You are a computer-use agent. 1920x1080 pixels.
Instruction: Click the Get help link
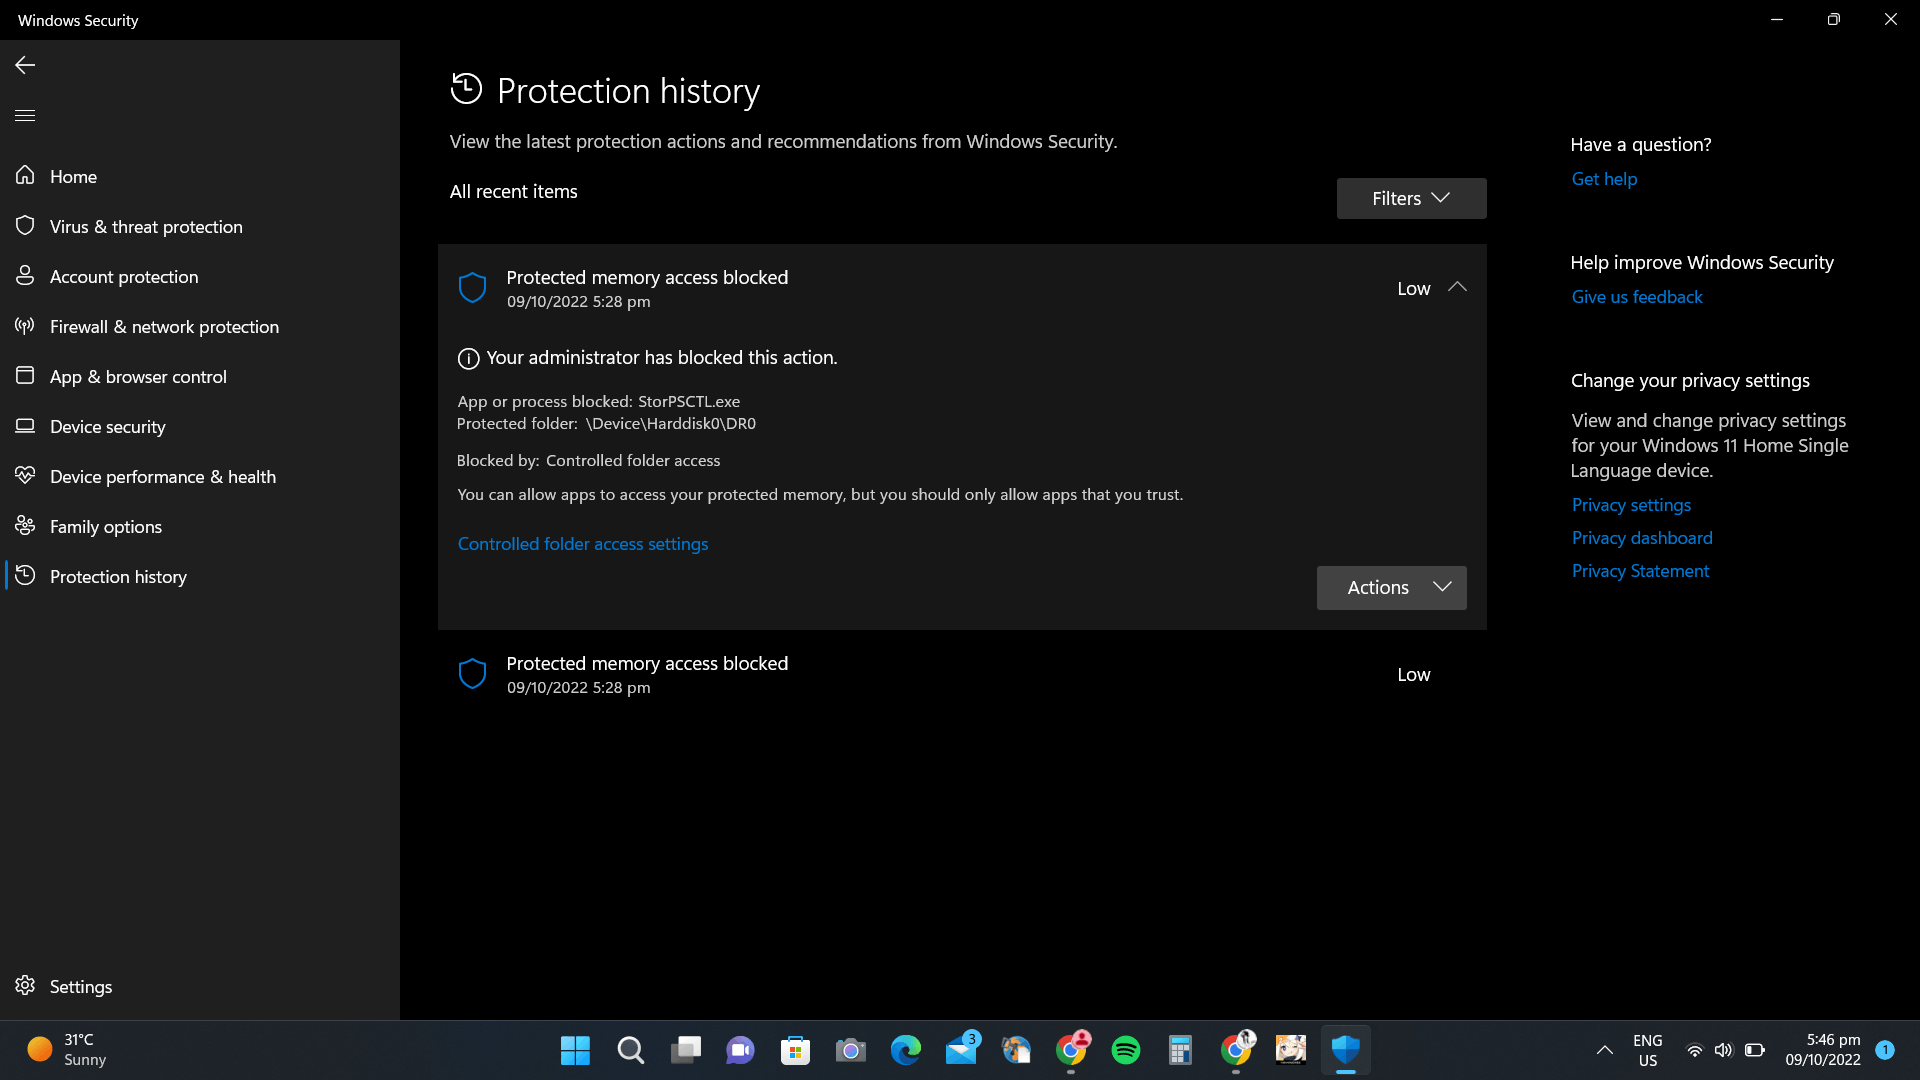tap(1603, 179)
